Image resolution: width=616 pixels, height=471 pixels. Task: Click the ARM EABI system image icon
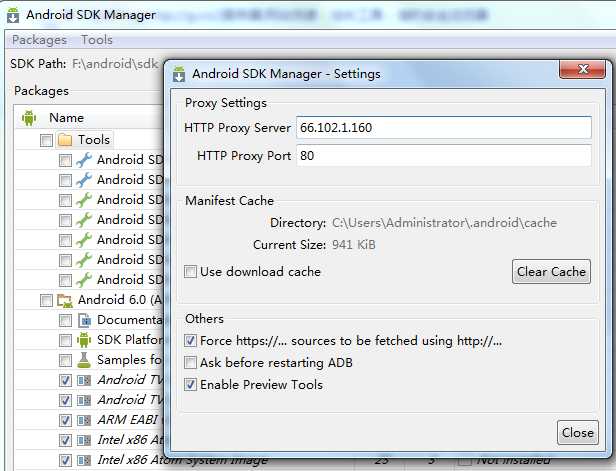click(x=84, y=420)
